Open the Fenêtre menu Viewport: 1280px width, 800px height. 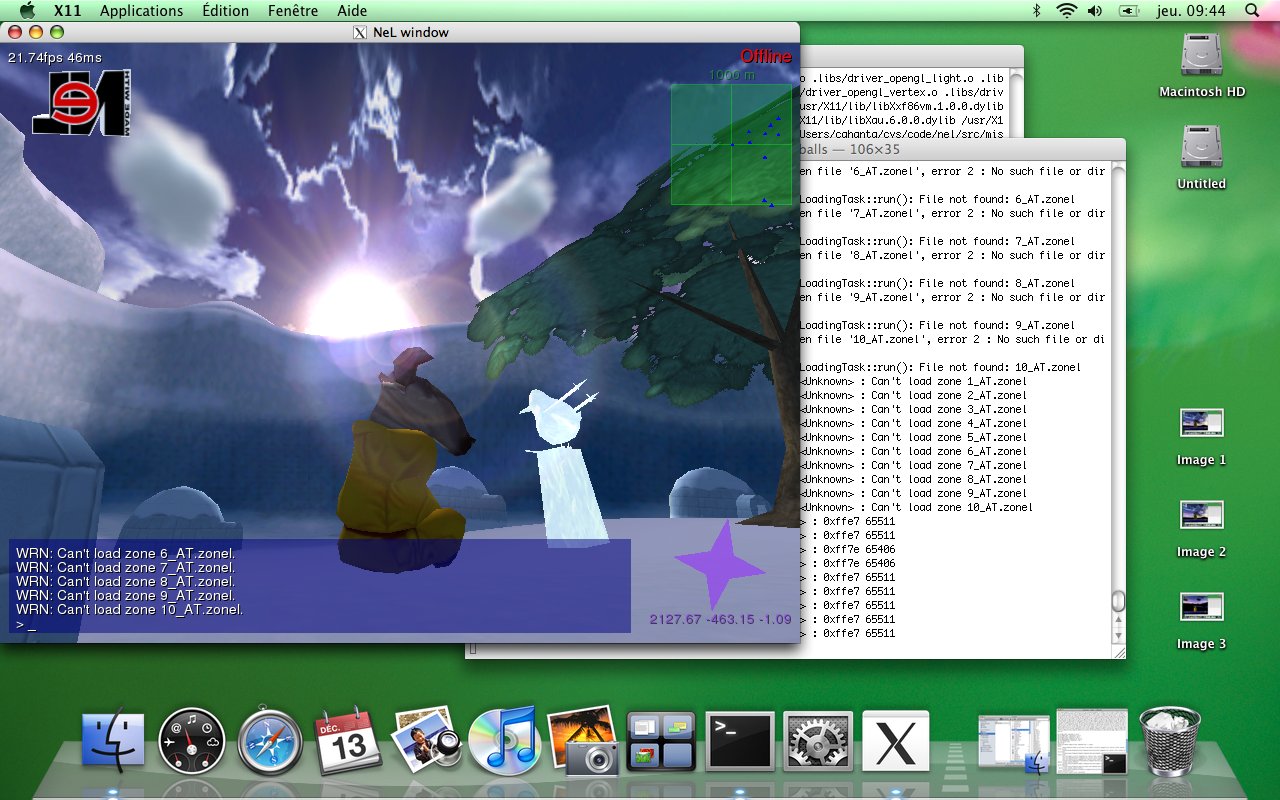293,10
